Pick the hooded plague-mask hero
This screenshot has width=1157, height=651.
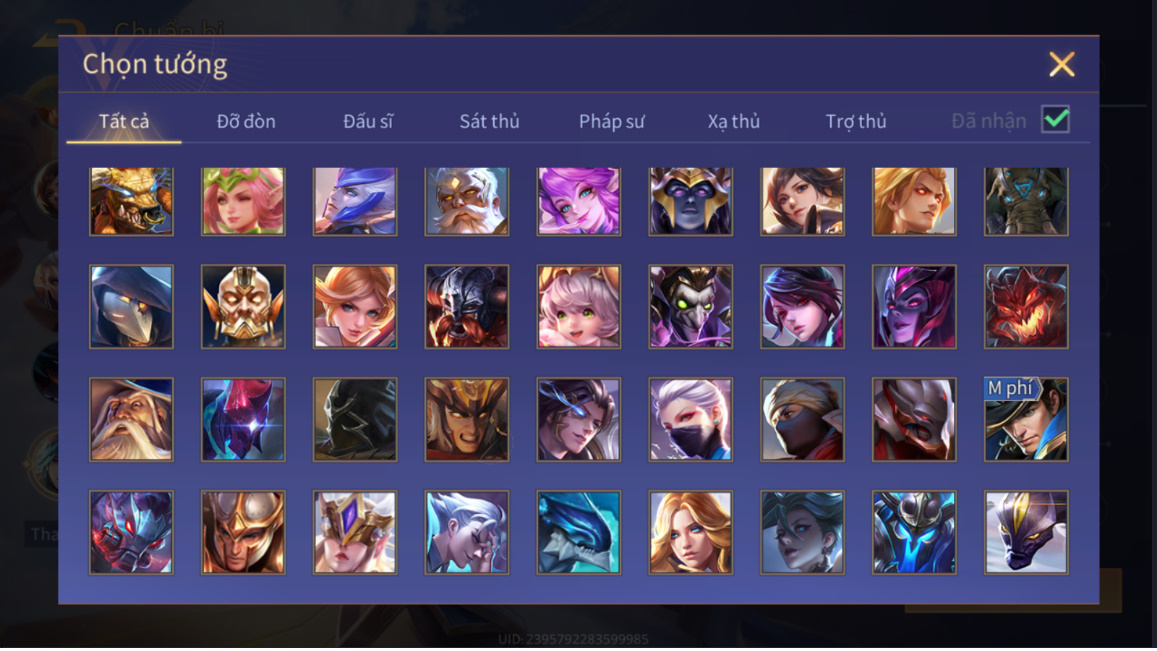[x=131, y=306]
